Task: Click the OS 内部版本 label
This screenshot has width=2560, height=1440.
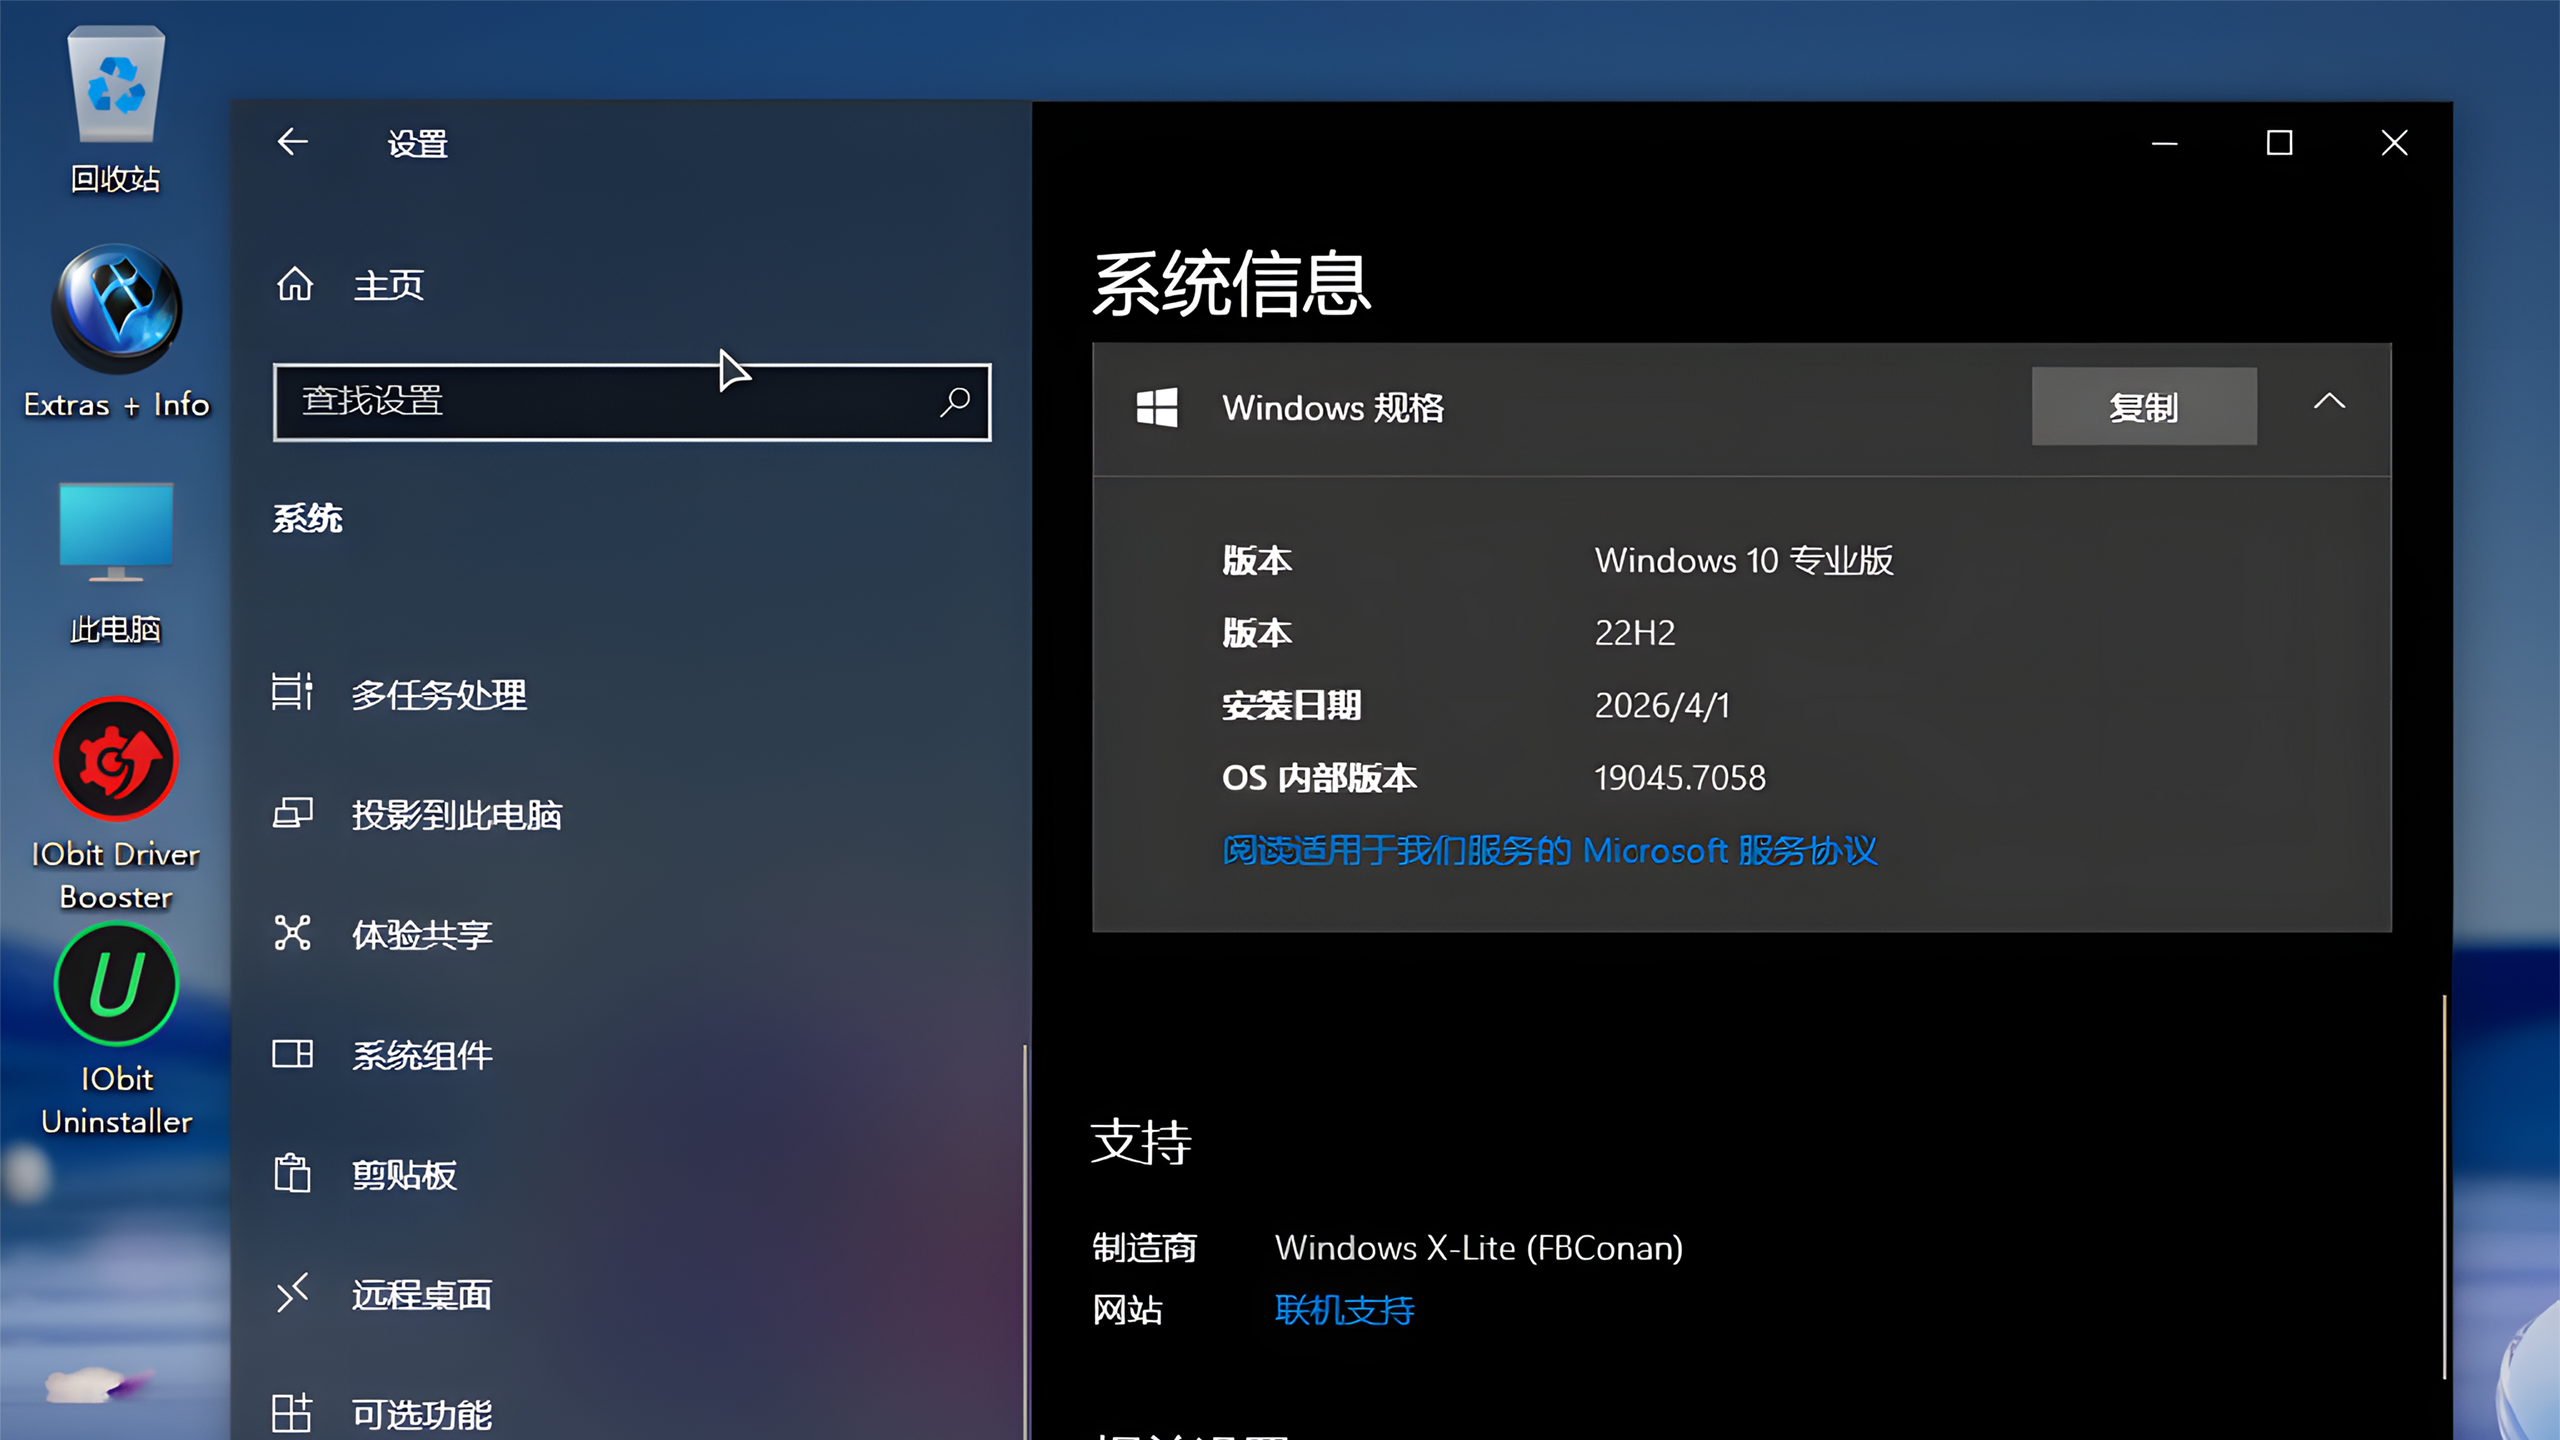Action: (x=1319, y=777)
